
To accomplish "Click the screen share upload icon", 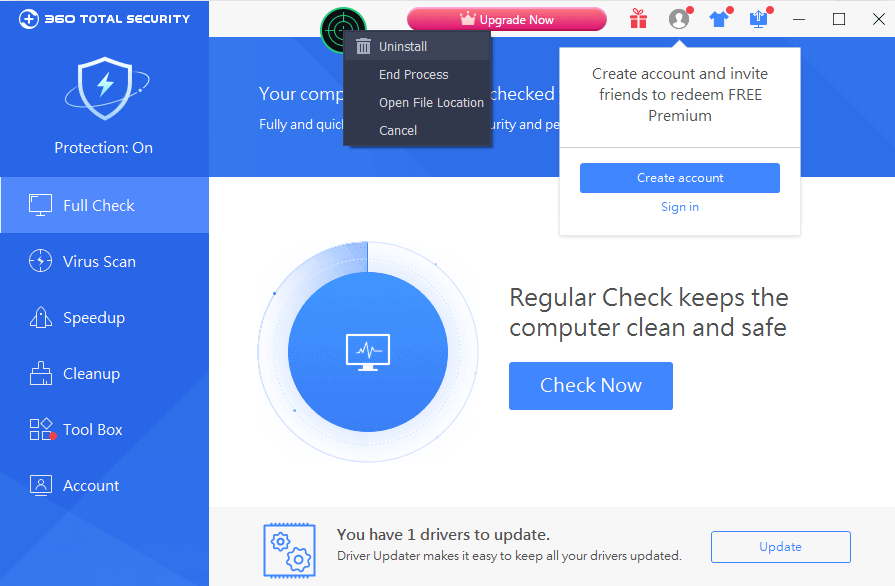I will pos(758,18).
